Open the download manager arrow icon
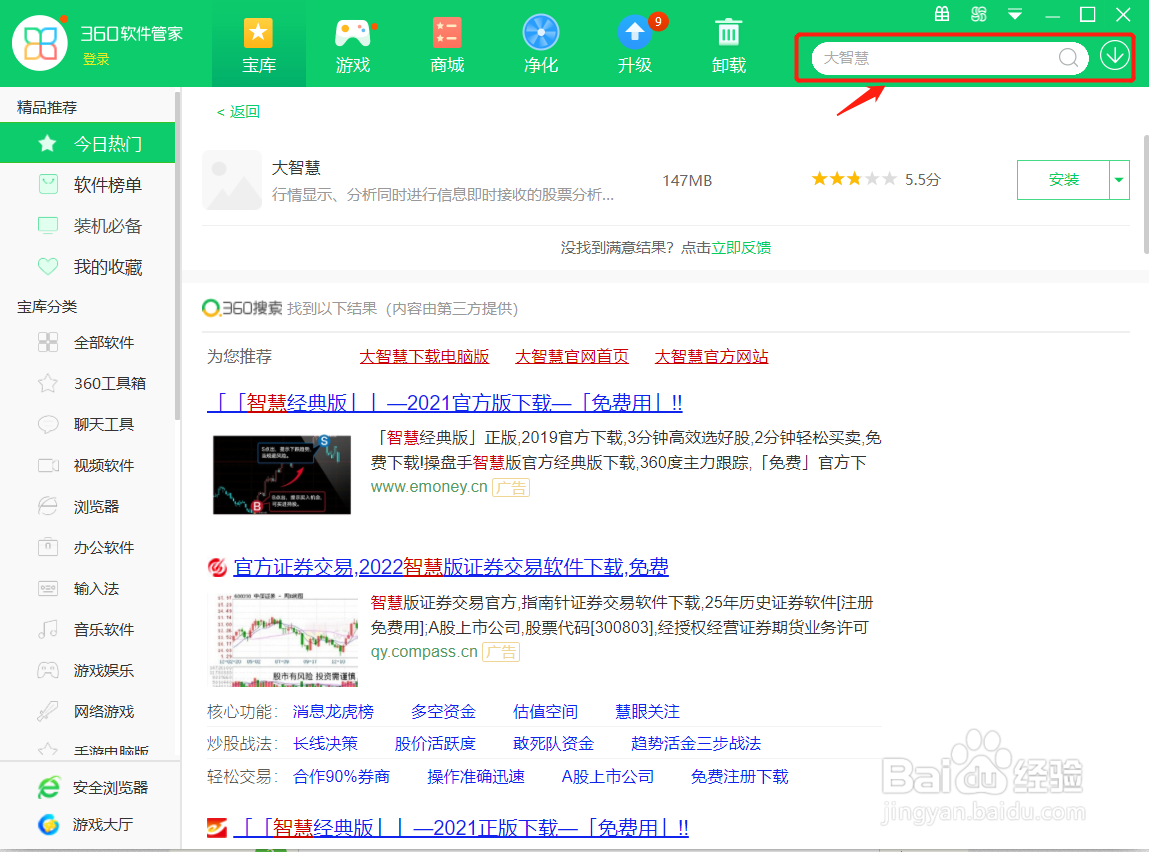The image size is (1149, 852). [1115, 56]
